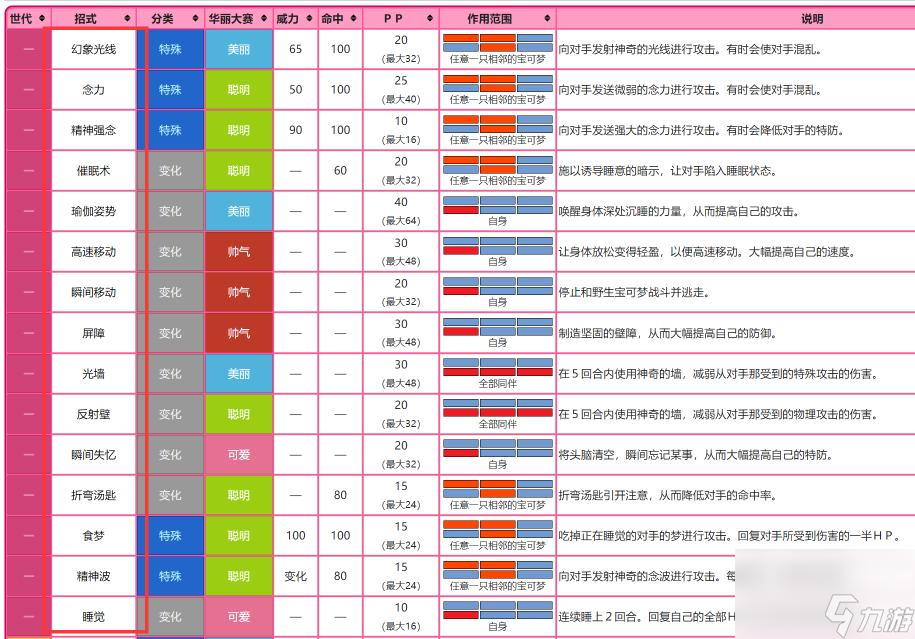The image size is (915, 639).
Task: Click description starting 折弯汤匙引开注意
Action: [668, 495]
